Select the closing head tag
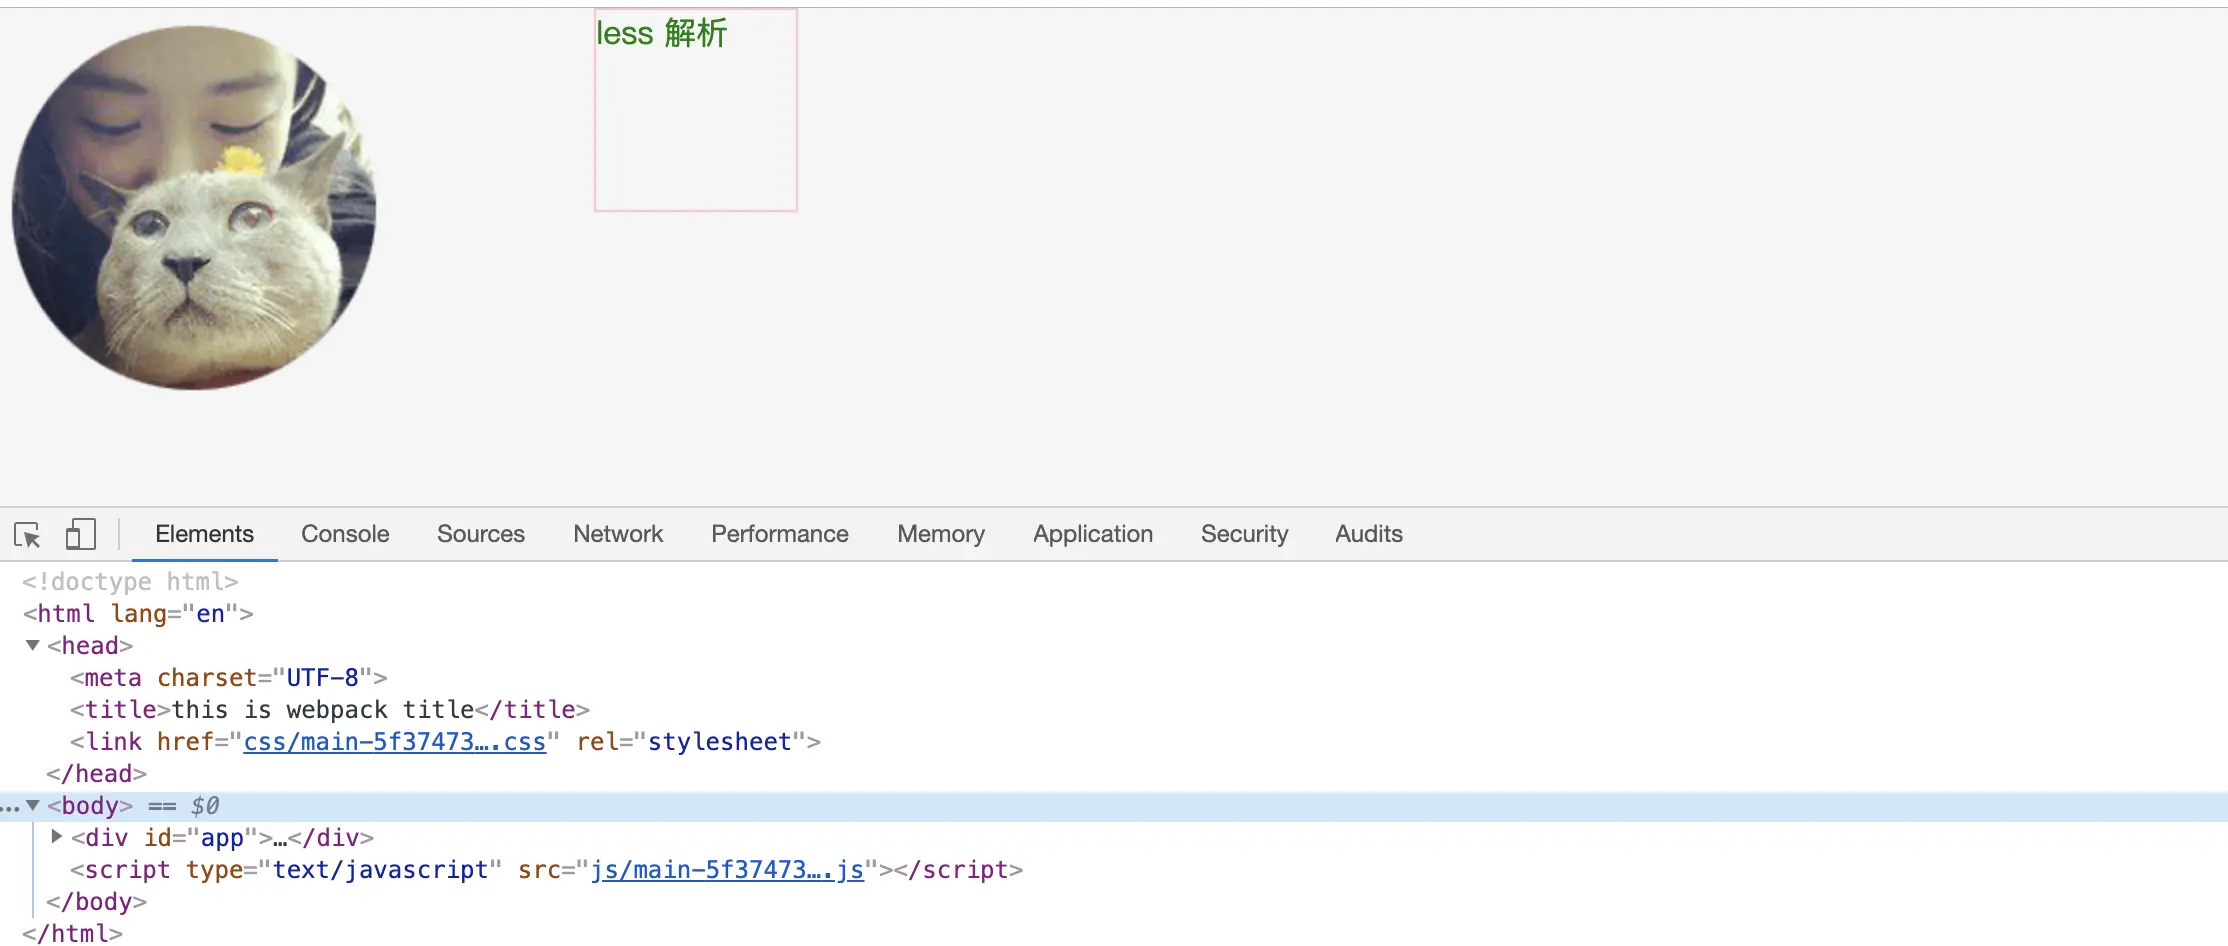Viewport: 2228px width, 946px height. point(96,774)
